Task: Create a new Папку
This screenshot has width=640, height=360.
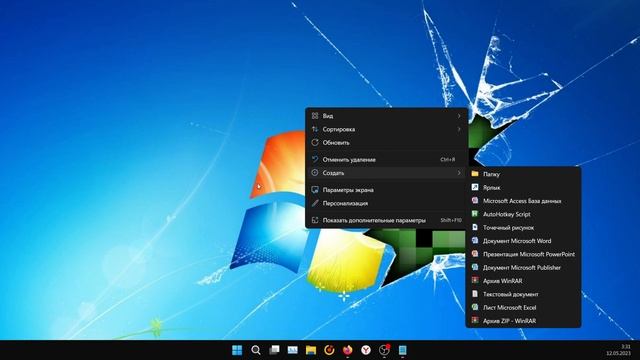Action: (x=523, y=174)
